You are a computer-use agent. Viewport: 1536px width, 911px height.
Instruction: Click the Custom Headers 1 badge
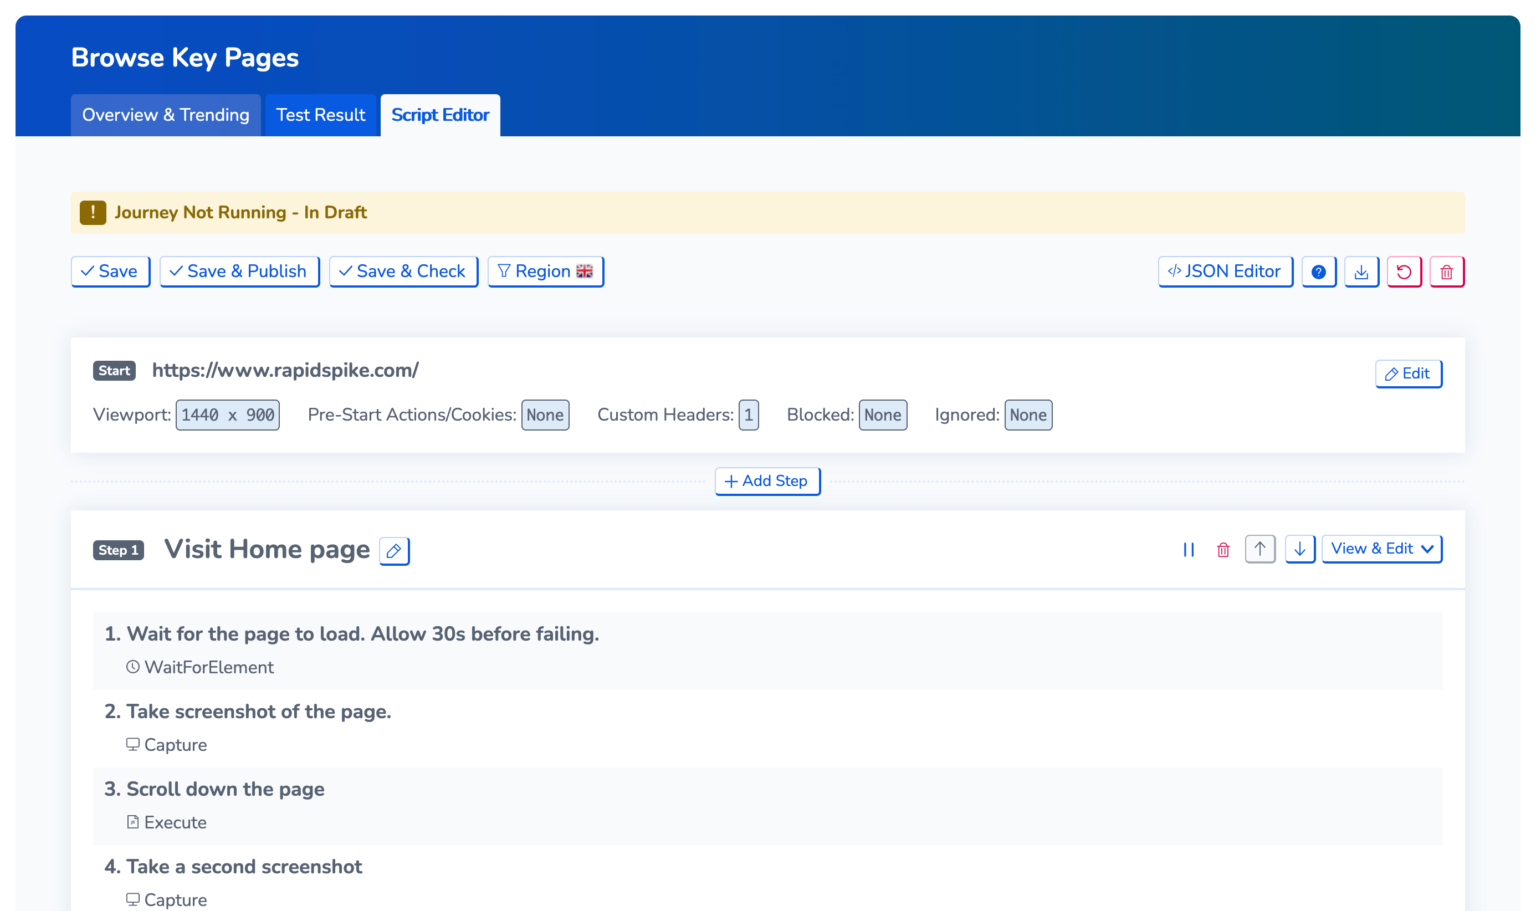pos(748,415)
